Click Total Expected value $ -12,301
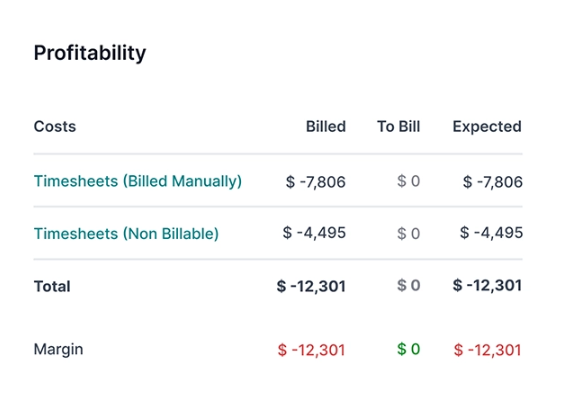This screenshot has width=563, height=397. click(x=487, y=286)
